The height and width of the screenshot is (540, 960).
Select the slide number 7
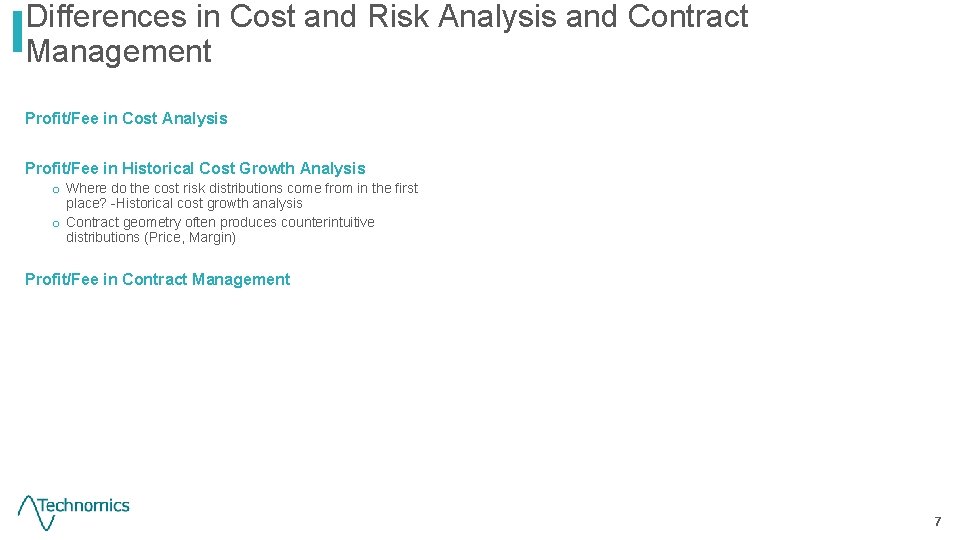[937, 521]
